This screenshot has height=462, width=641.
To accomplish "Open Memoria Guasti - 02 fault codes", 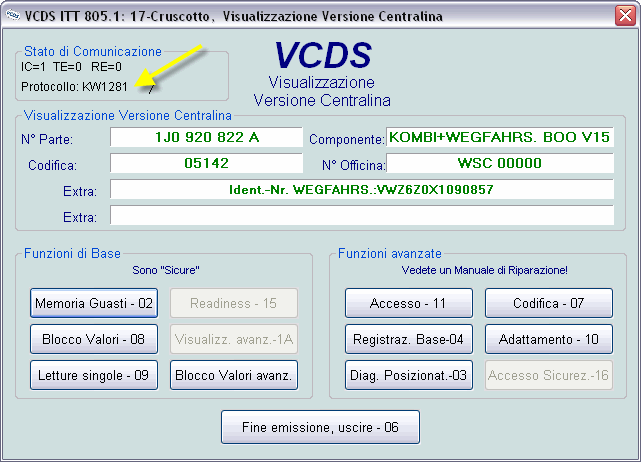I will click(94, 303).
